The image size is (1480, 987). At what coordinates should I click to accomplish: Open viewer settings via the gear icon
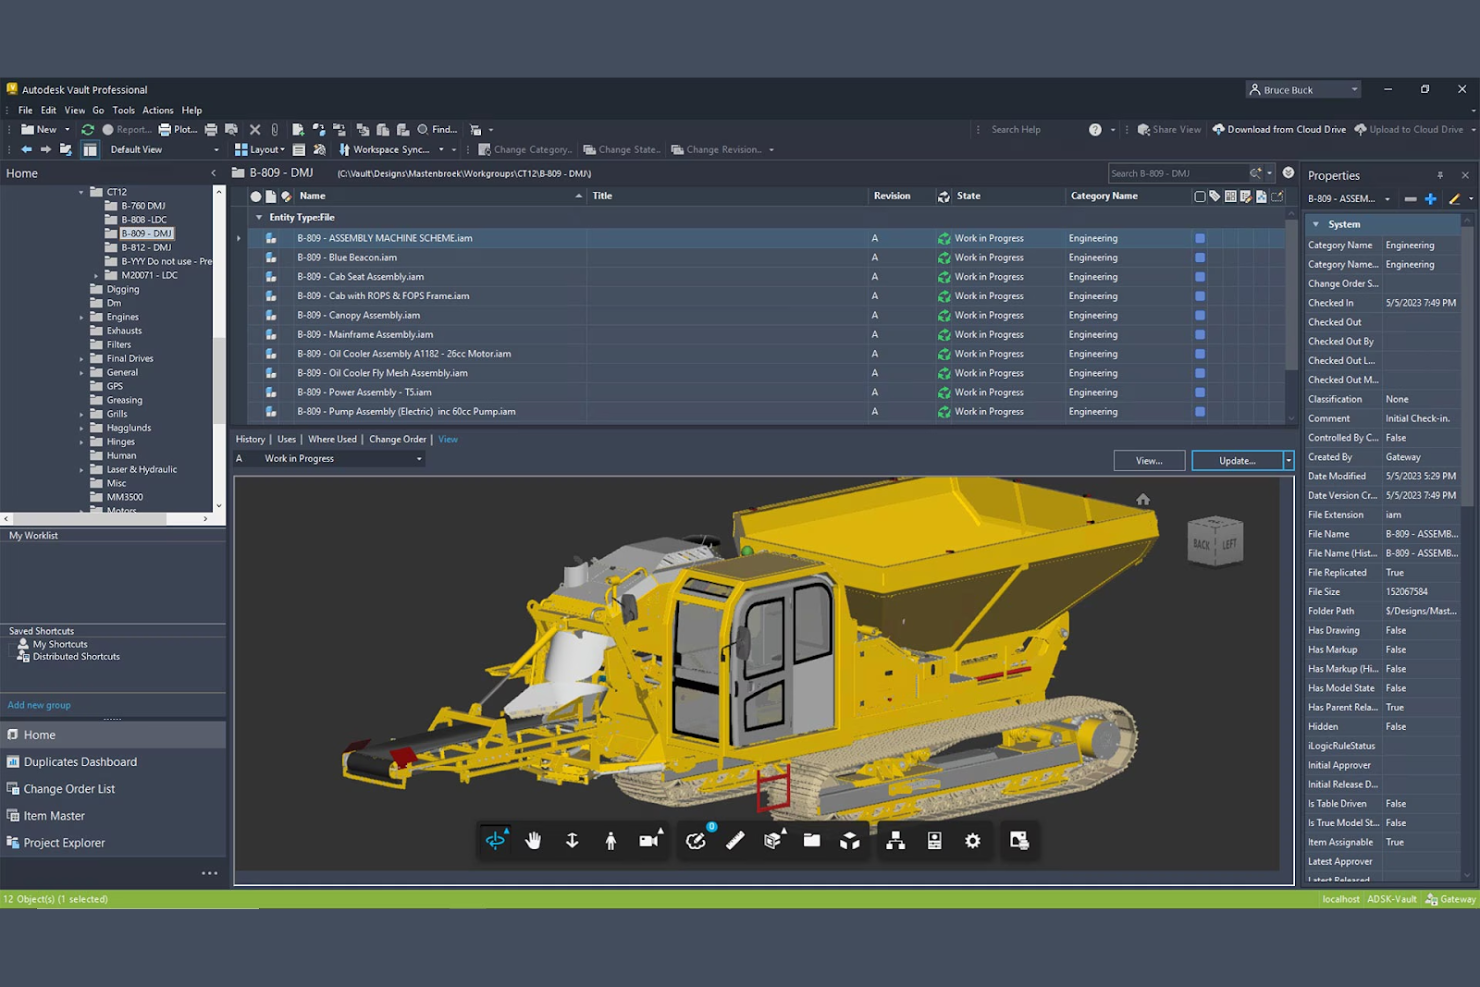[x=972, y=841]
